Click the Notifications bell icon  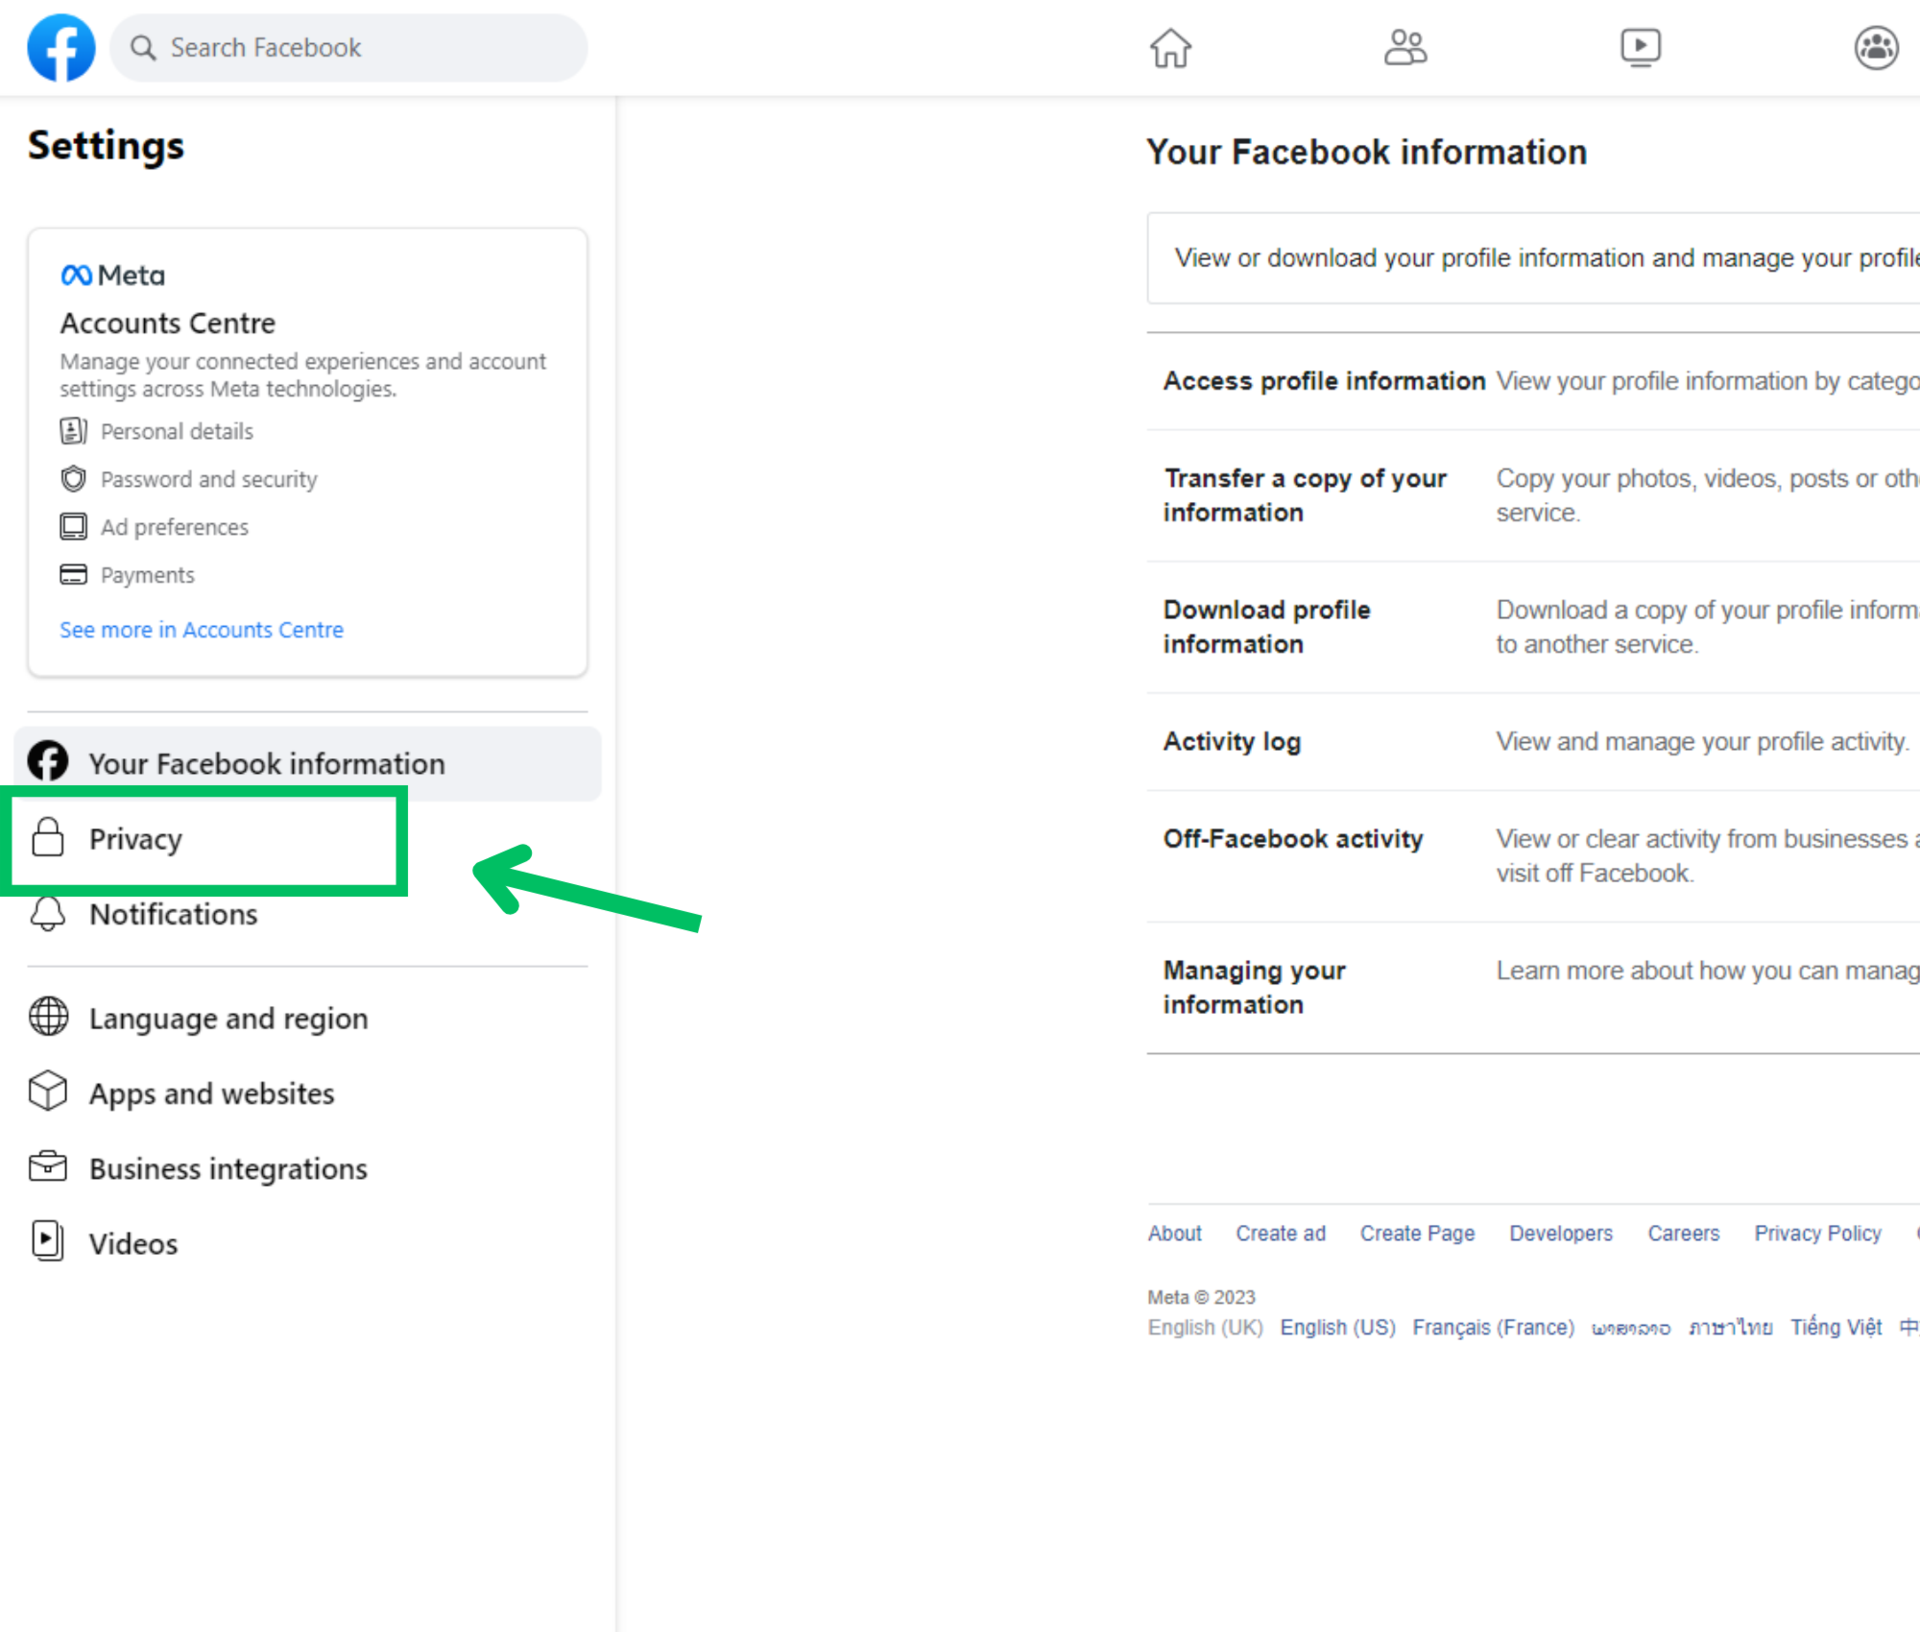47,913
